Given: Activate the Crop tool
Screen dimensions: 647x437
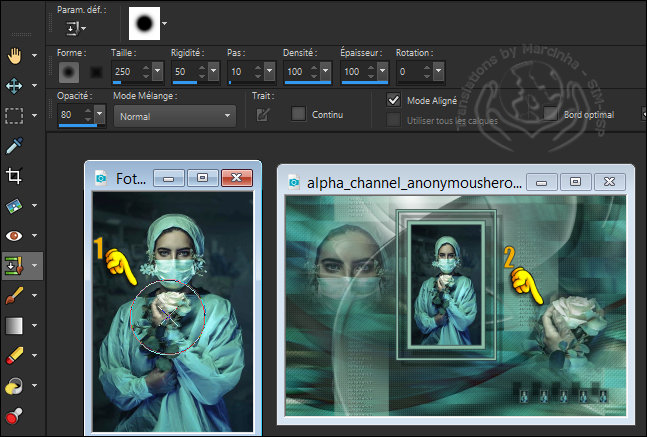Looking at the screenshot, I should [14, 176].
